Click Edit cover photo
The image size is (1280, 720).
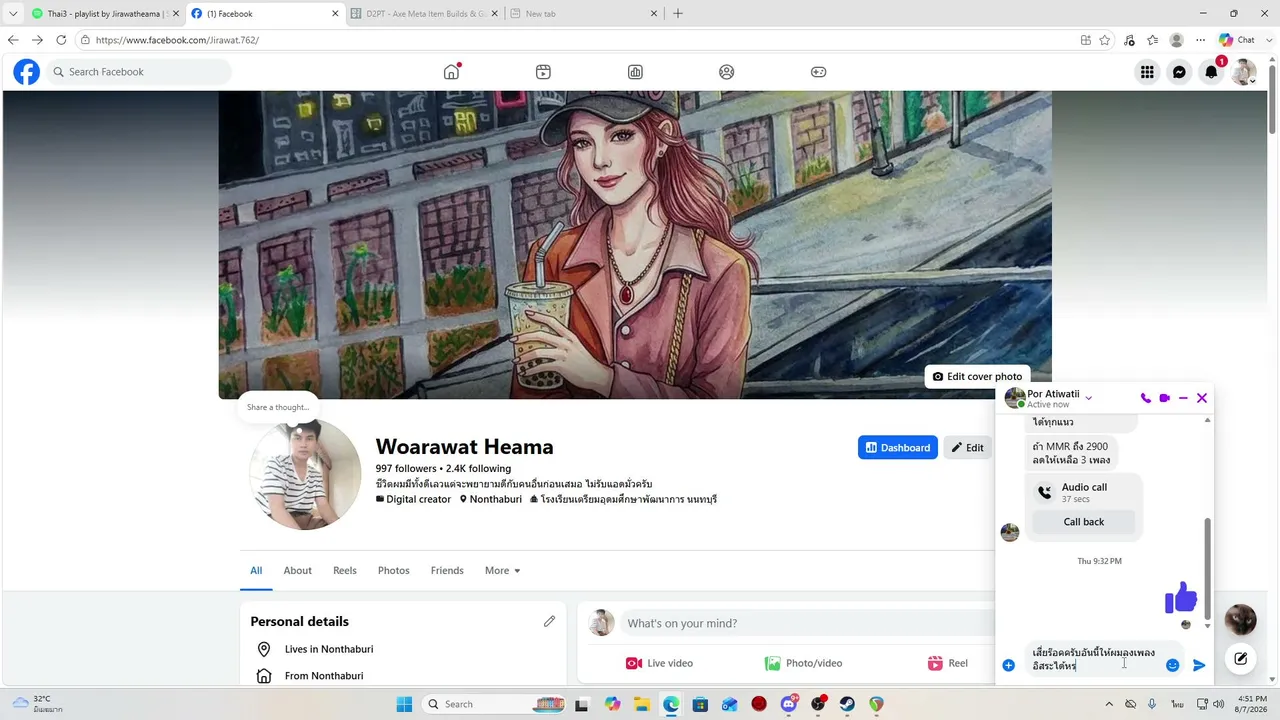click(978, 377)
